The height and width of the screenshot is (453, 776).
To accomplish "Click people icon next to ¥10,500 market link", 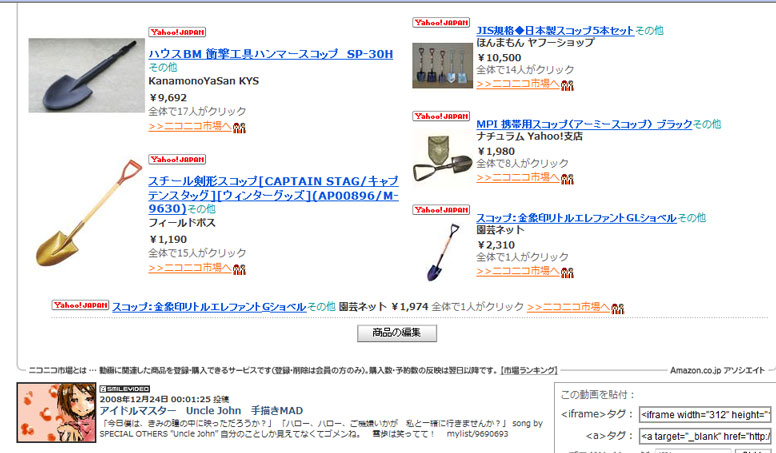I will click(567, 85).
